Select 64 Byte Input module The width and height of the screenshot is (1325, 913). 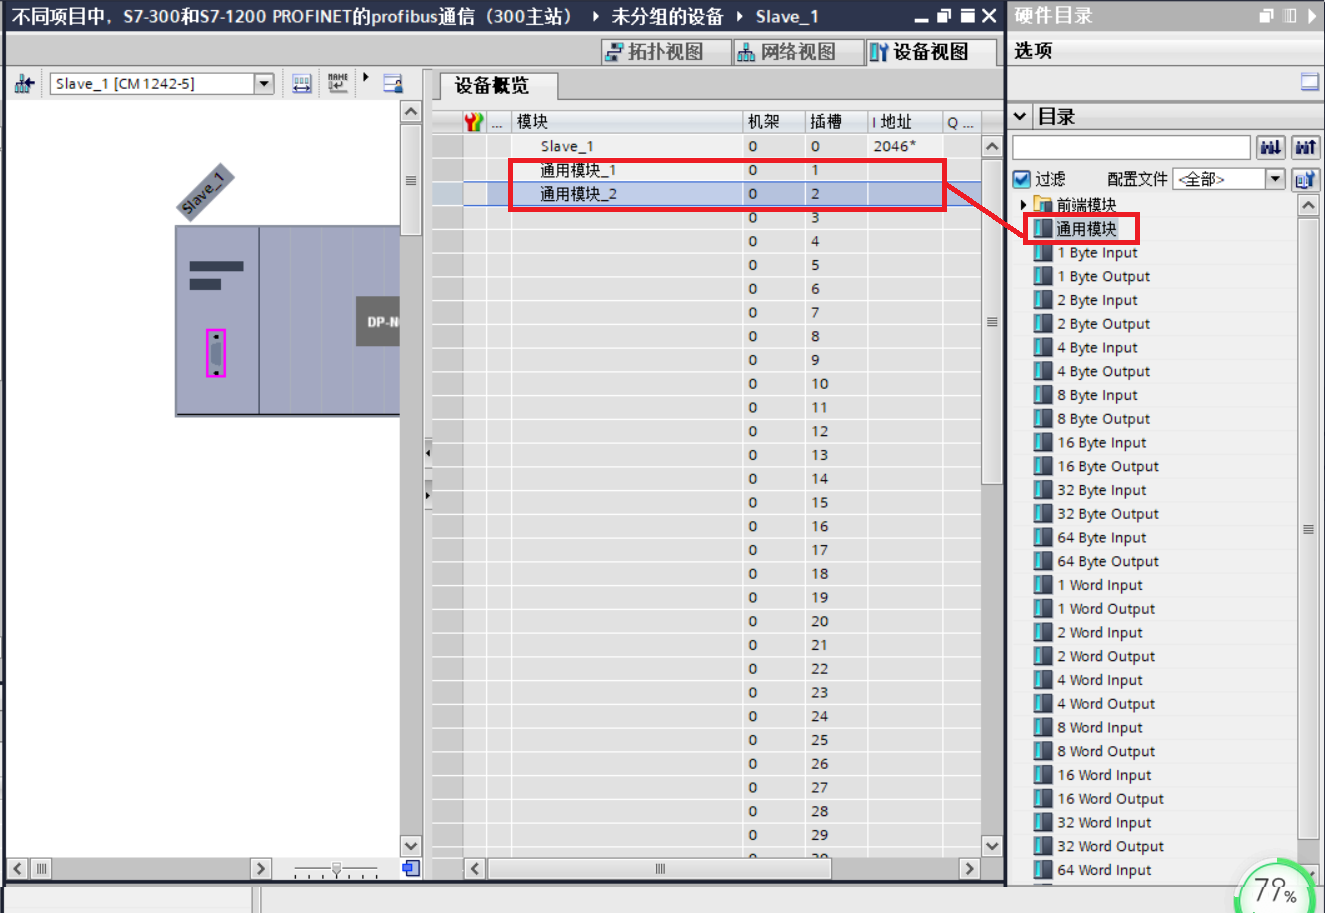click(x=1102, y=538)
